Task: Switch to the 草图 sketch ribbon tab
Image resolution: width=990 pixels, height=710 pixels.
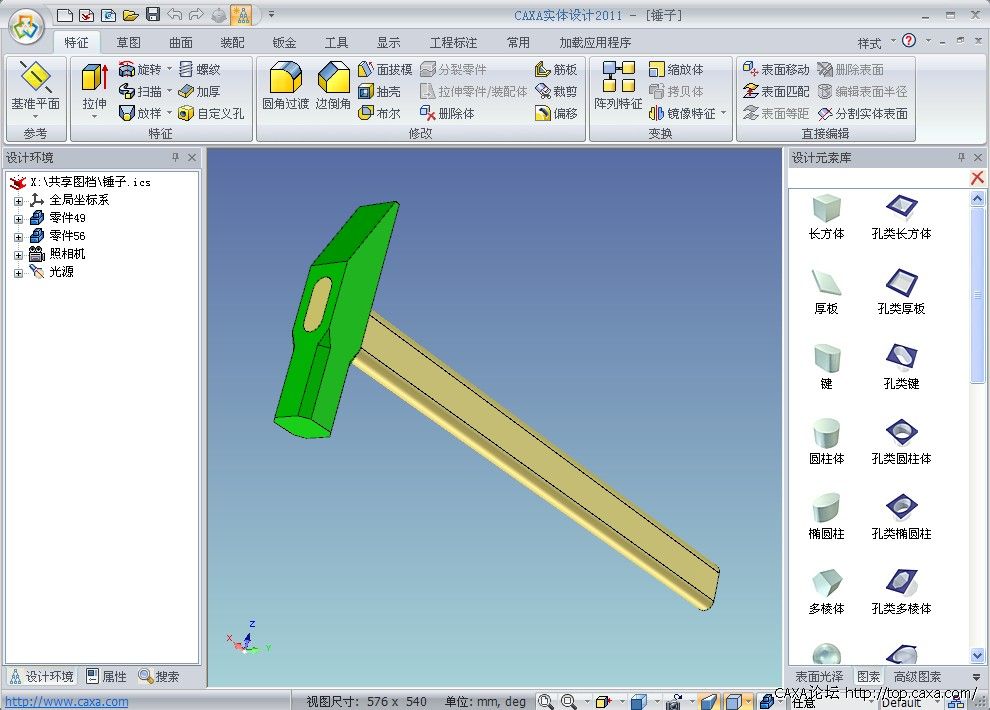Action: pyautogui.click(x=128, y=42)
